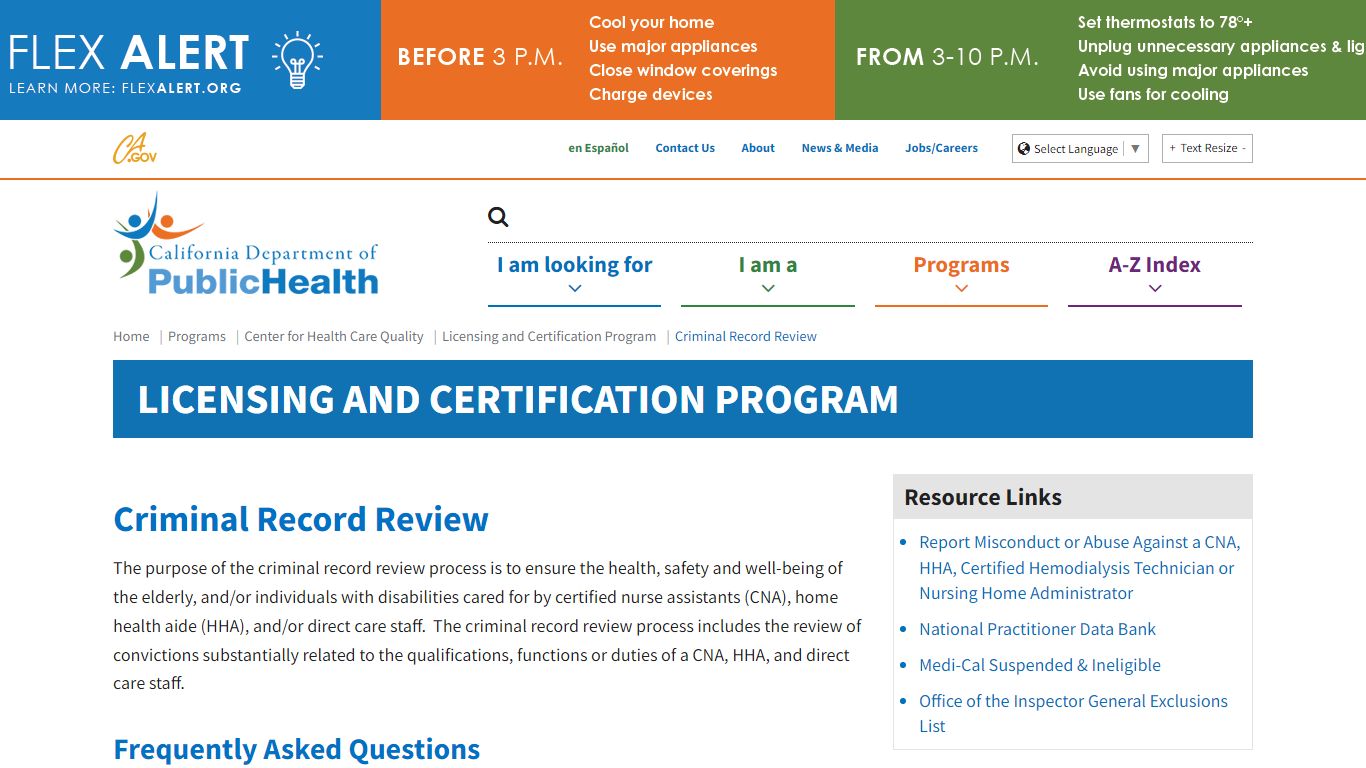Go to Programs breadcrumb
The height and width of the screenshot is (768, 1366).
tap(197, 336)
